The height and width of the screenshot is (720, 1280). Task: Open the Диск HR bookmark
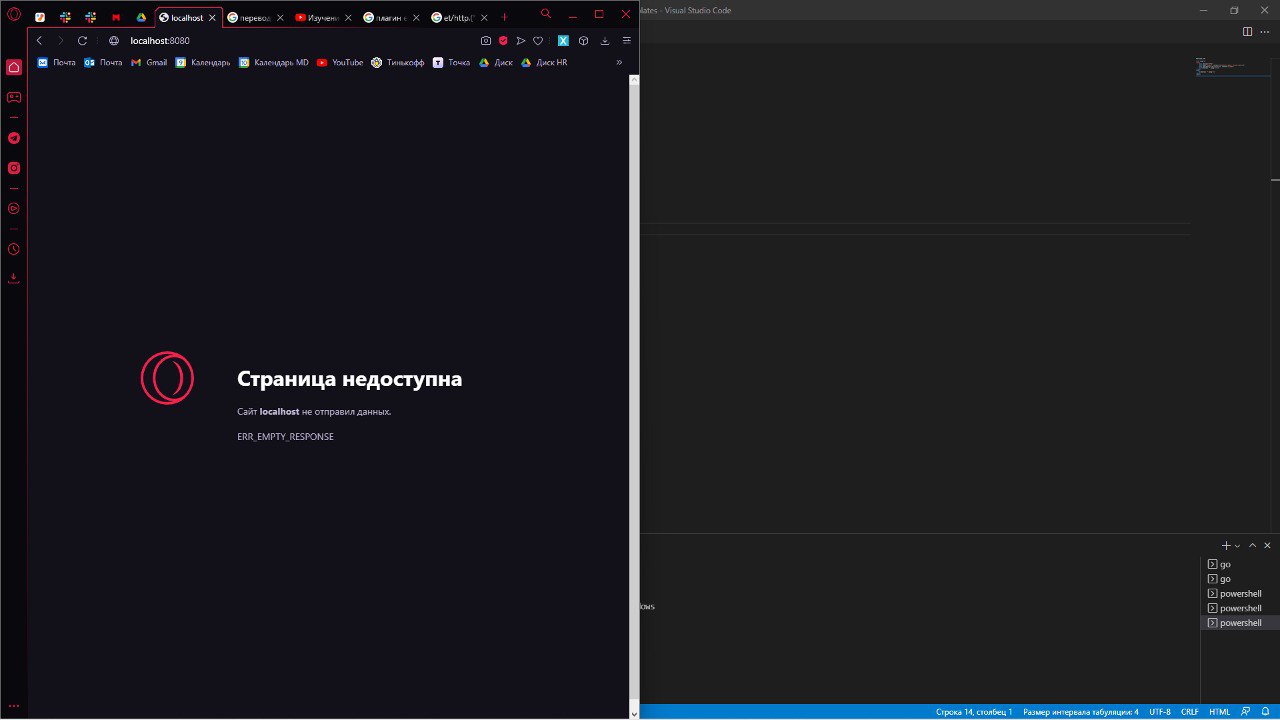(544, 62)
